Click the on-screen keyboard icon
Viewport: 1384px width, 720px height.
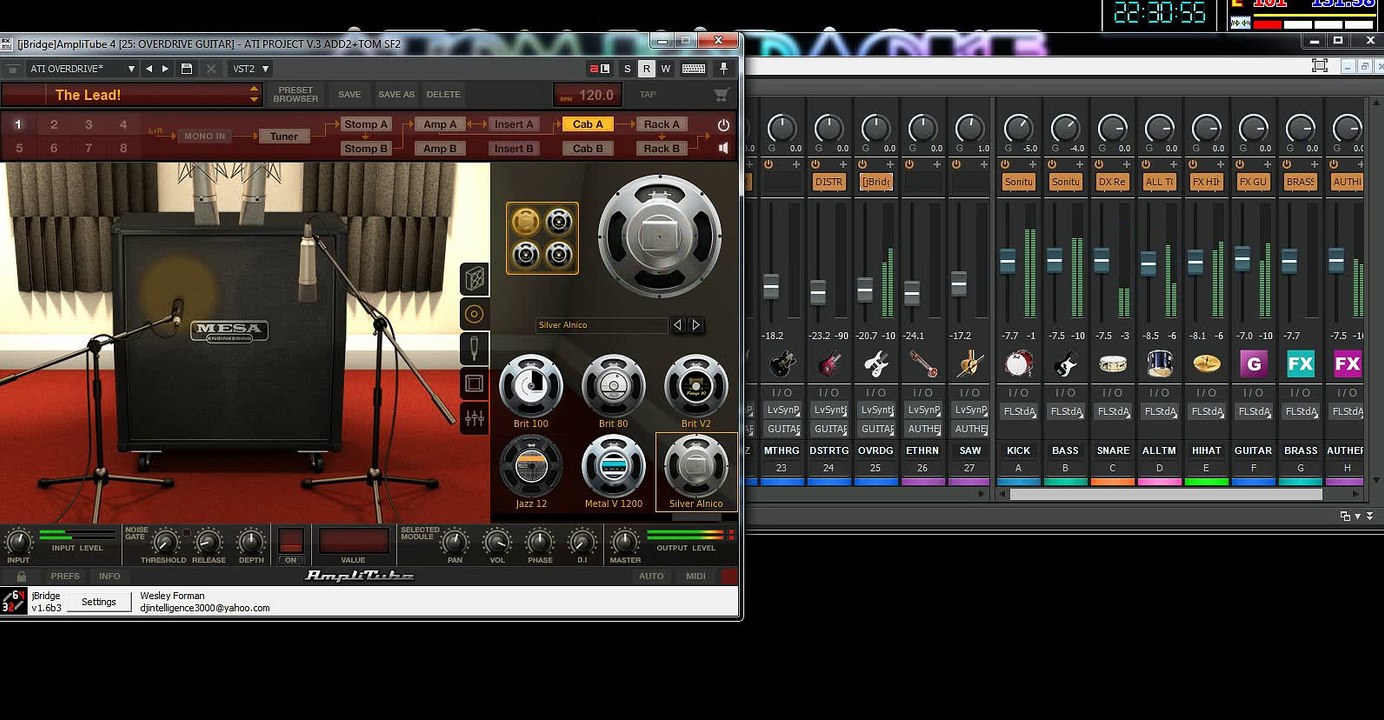coord(693,69)
